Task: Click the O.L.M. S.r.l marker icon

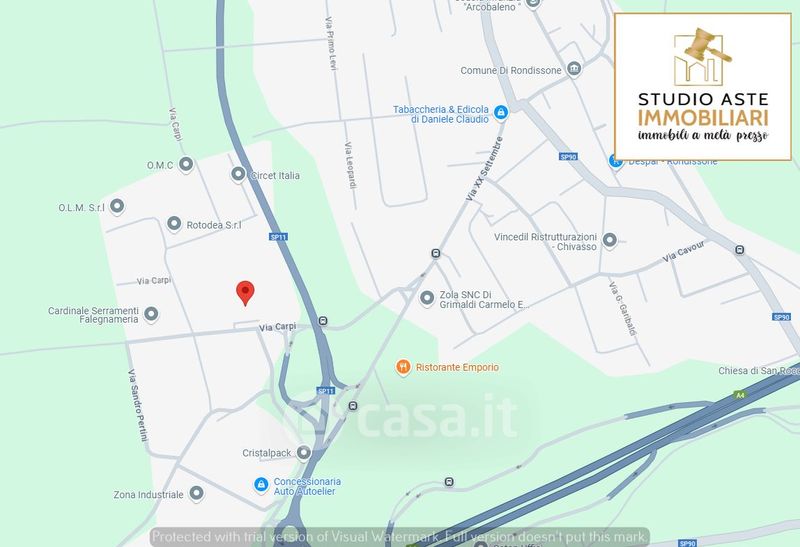Action: (x=117, y=207)
